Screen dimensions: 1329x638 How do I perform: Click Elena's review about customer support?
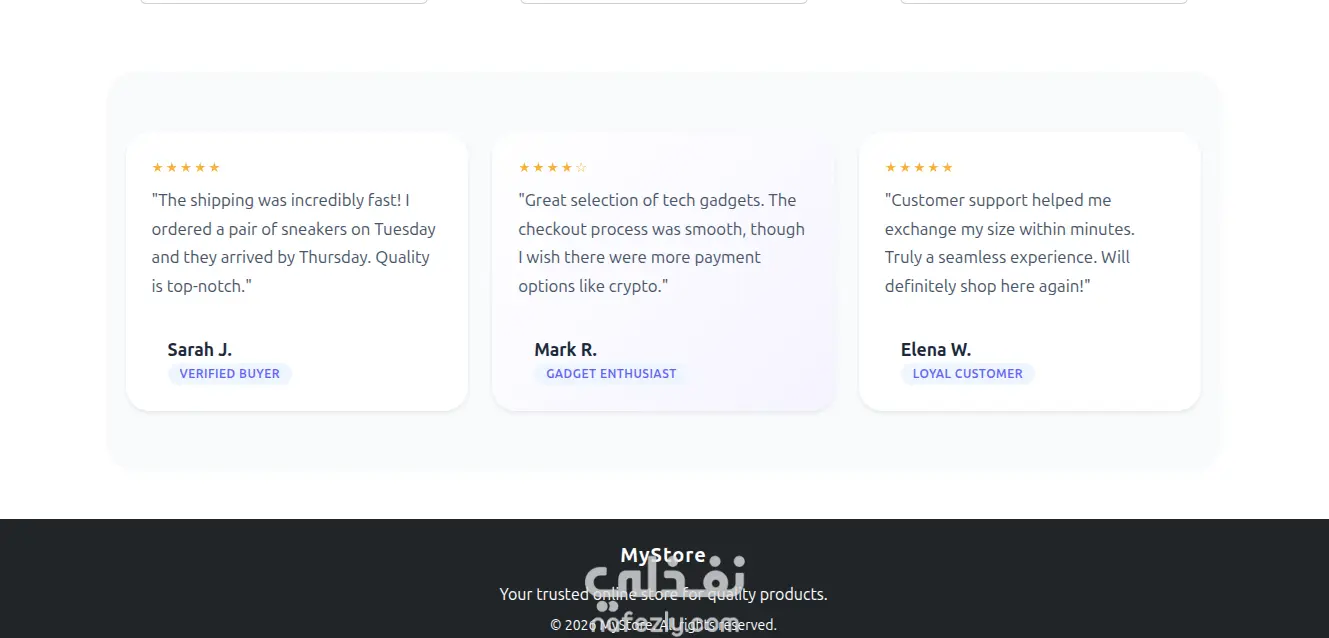tap(1009, 243)
